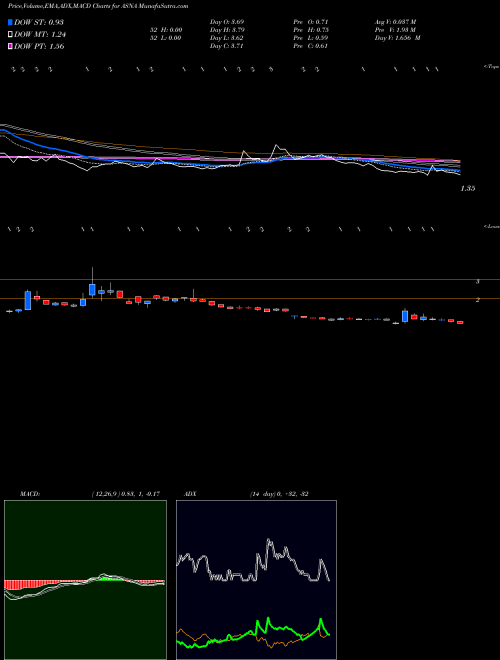Click the 'Pre O: 0.71' value
Viewport: 500px width, 660px height.
click(x=311, y=22)
